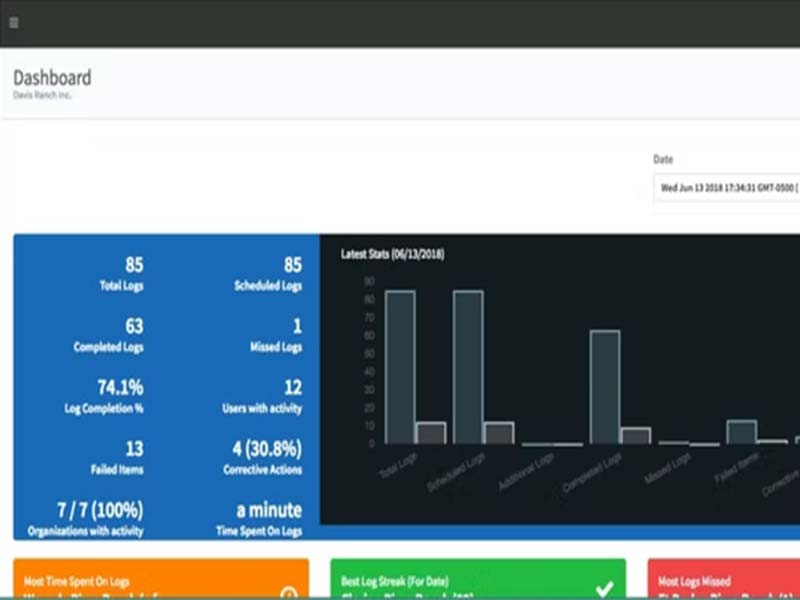Open the Most Logs Missed red card
This screenshot has height=600, width=800.
pyautogui.click(x=723, y=579)
